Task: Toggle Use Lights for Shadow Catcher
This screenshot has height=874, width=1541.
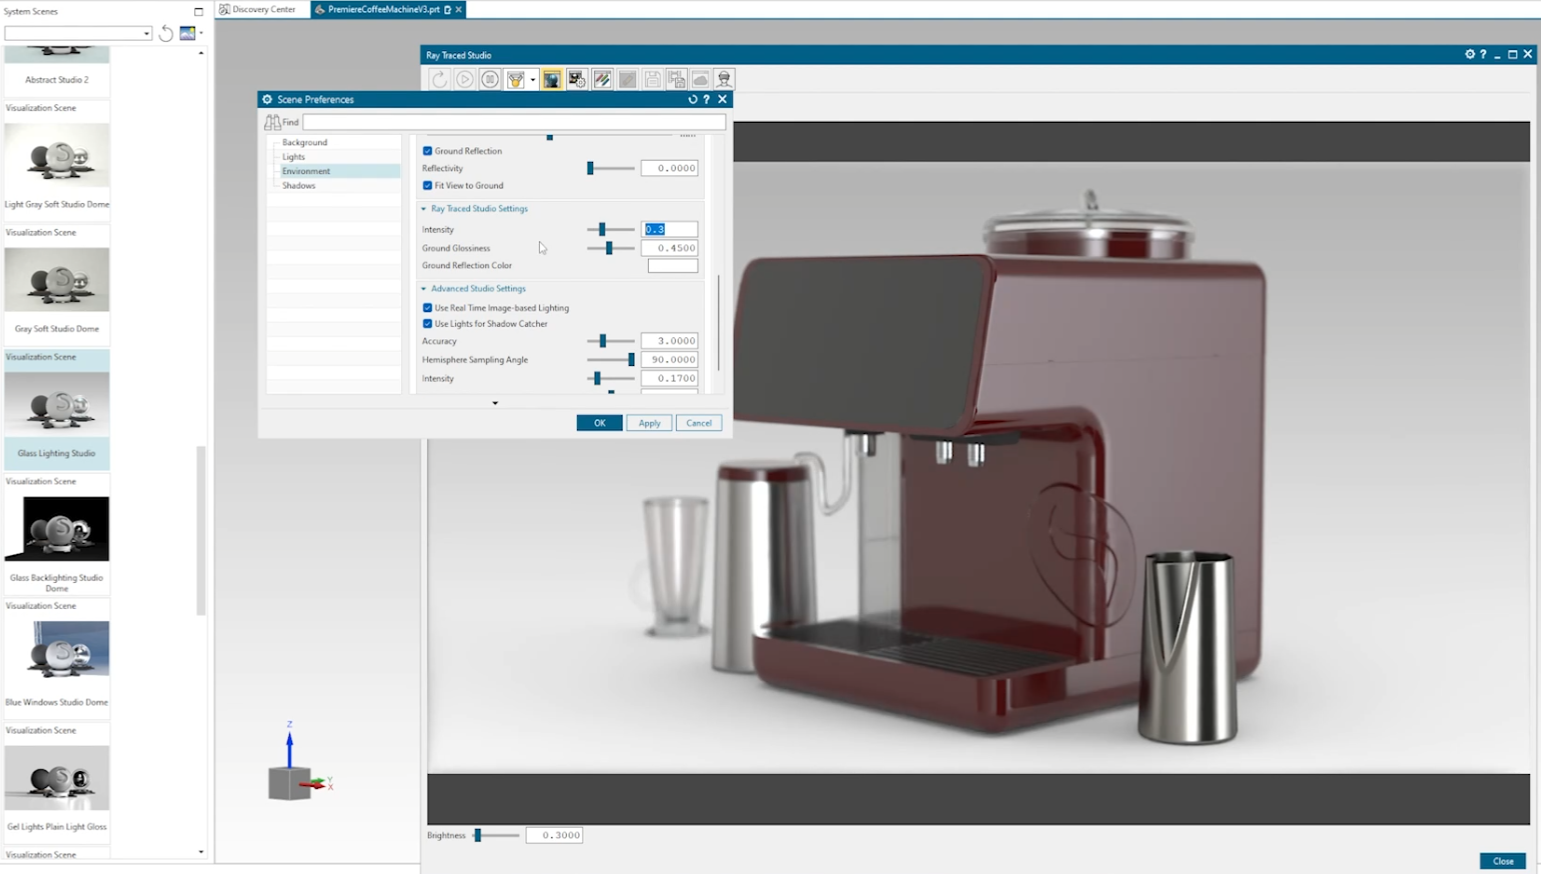Action: tap(428, 323)
